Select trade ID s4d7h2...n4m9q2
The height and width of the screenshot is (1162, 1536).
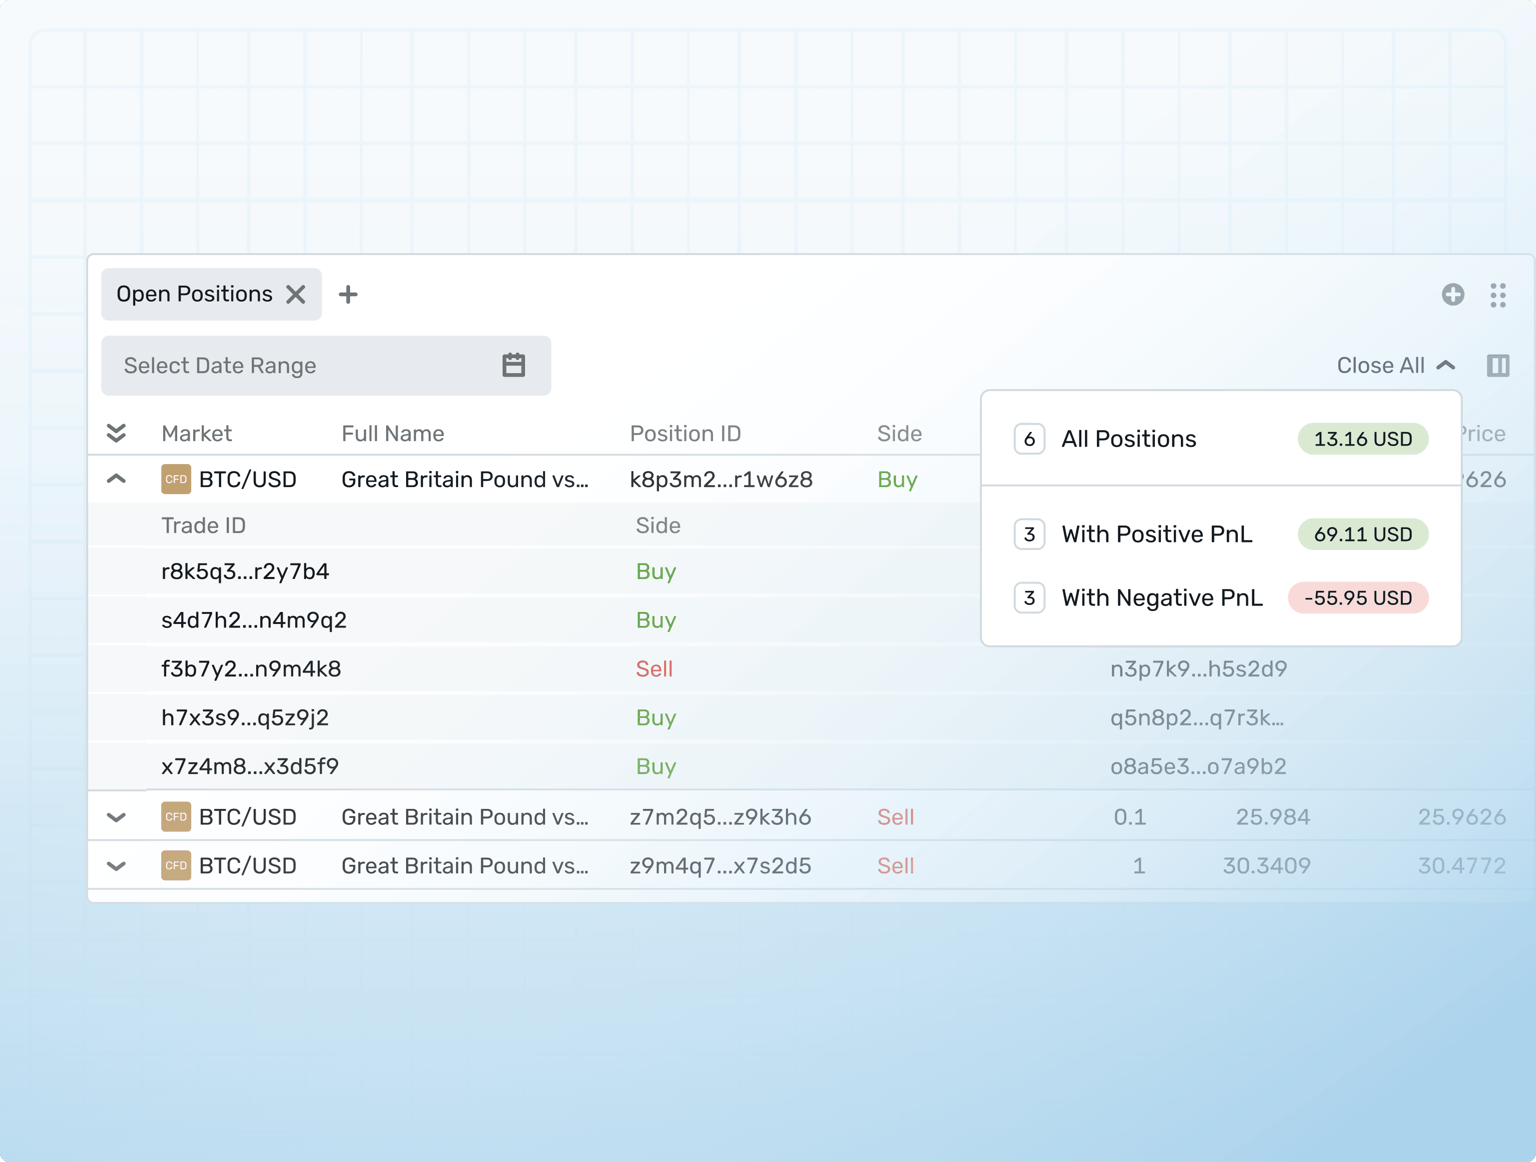[254, 620]
